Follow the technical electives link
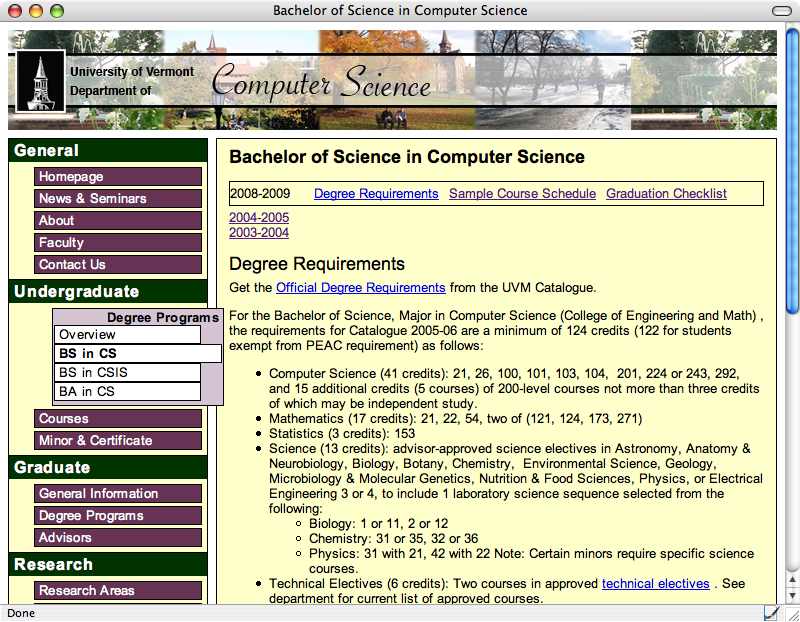The height and width of the screenshot is (622, 800). 656,584
